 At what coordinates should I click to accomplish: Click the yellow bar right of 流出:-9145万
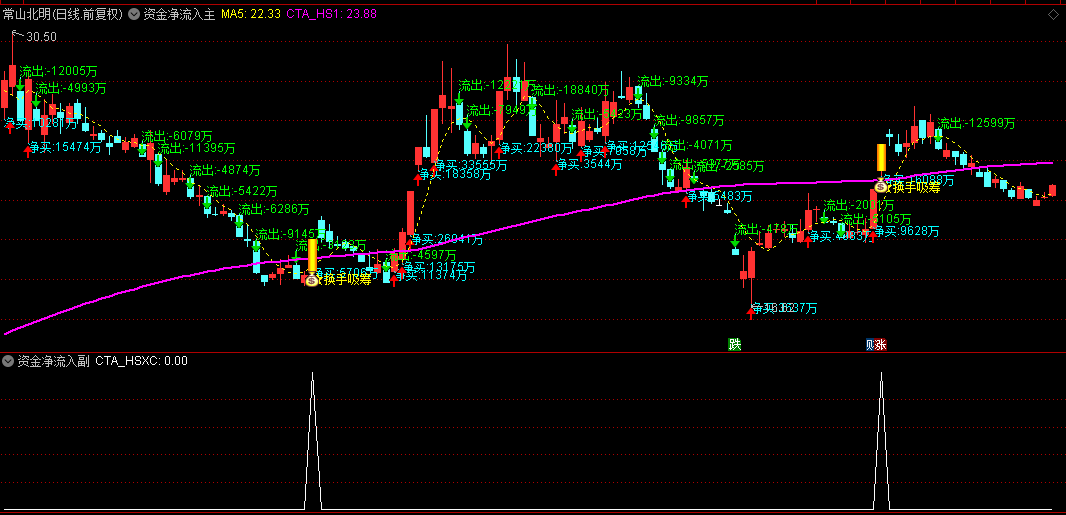tap(312, 255)
